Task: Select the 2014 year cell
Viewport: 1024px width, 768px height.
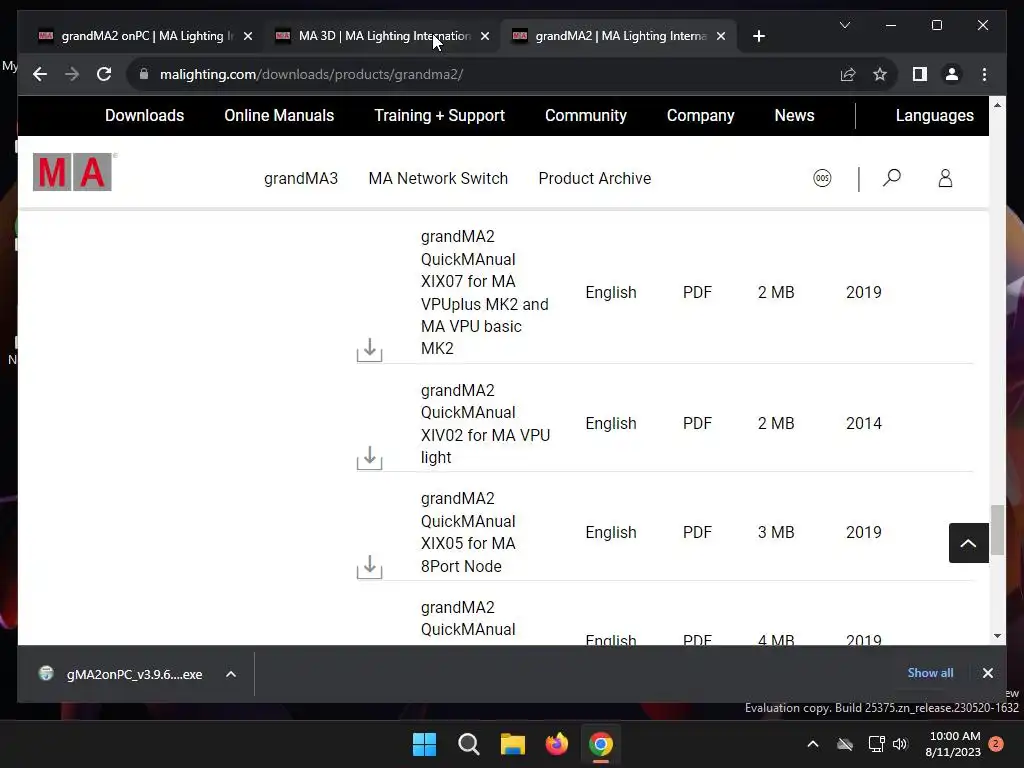Action: pos(863,423)
